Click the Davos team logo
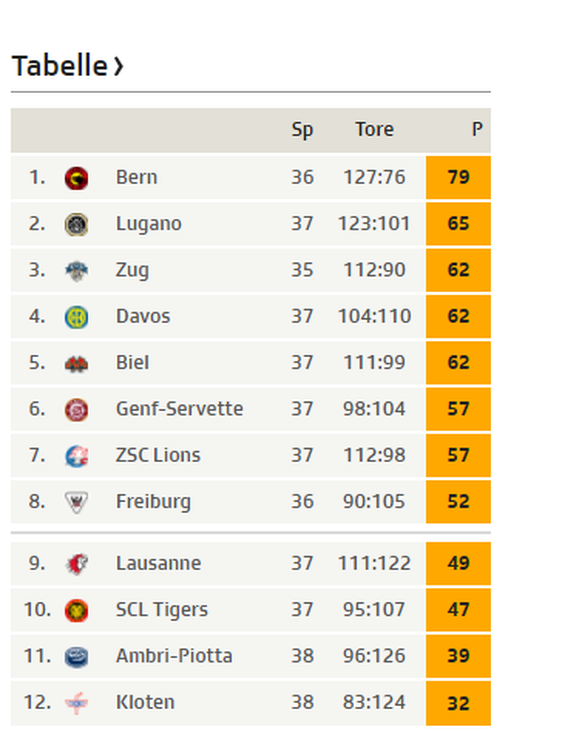The width and height of the screenshot is (582, 735). click(x=76, y=317)
